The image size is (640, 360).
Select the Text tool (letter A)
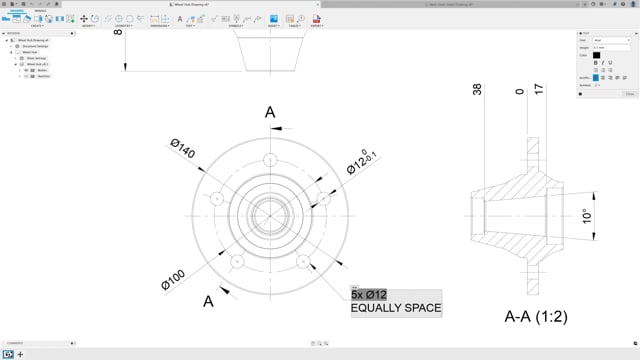180,19
